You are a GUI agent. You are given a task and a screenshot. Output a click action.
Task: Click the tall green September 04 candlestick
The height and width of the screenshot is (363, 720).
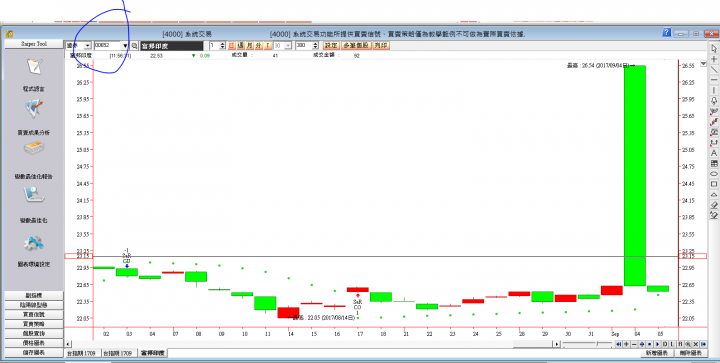(x=635, y=175)
